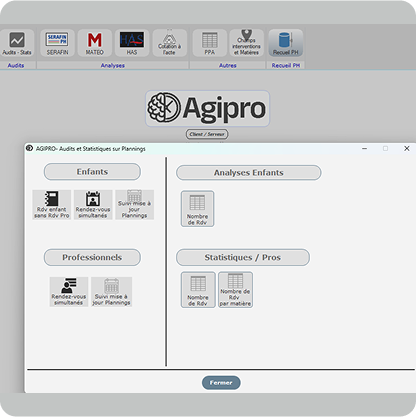416x417 pixels.
Task: Select the Recueil PH database icon
Action: (x=286, y=43)
